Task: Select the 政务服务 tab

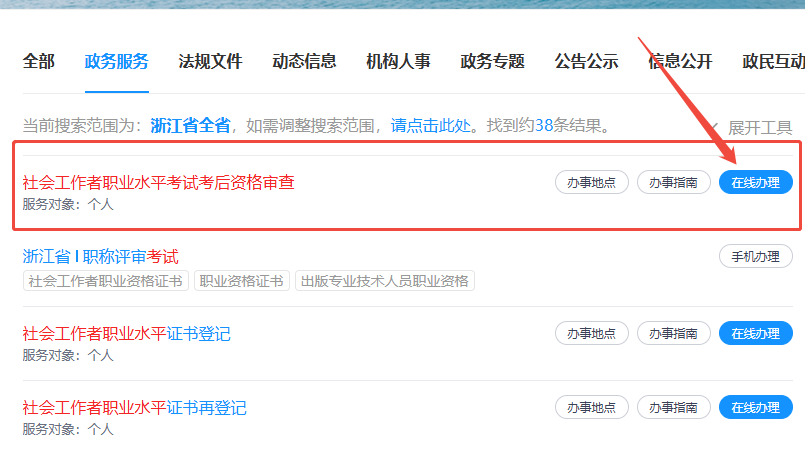Action: point(117,62)
